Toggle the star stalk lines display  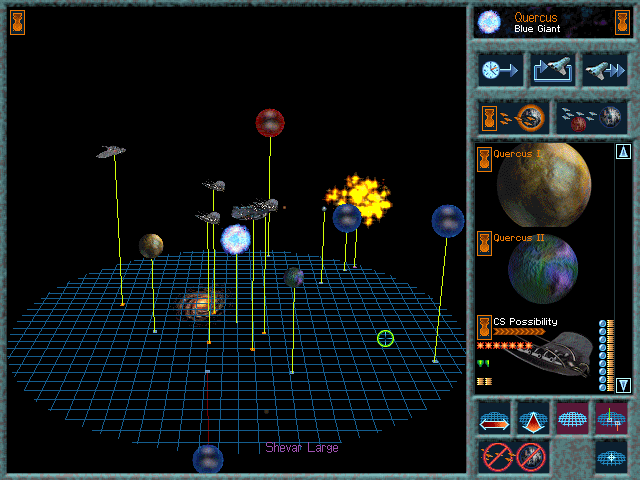(611, 418)
